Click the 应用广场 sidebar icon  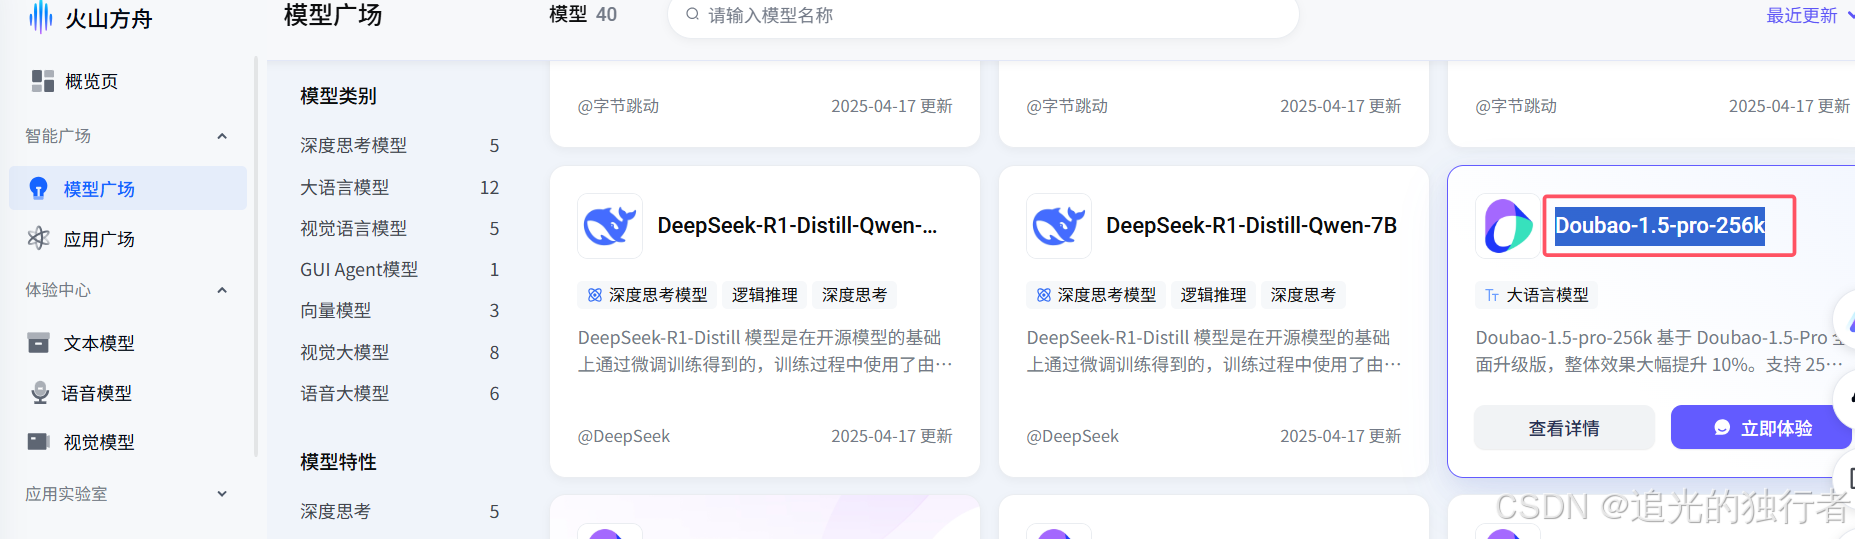coord(38,238)
